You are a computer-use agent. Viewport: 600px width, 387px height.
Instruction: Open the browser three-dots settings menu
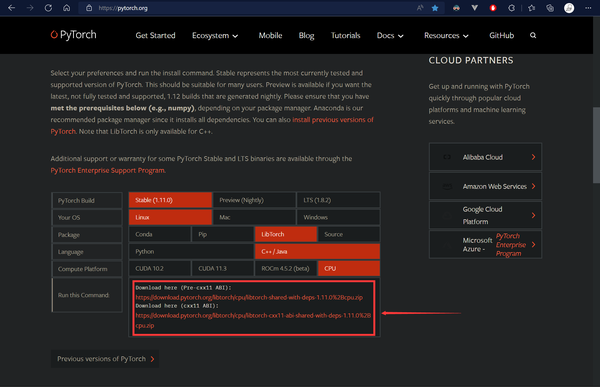(588, 8)
